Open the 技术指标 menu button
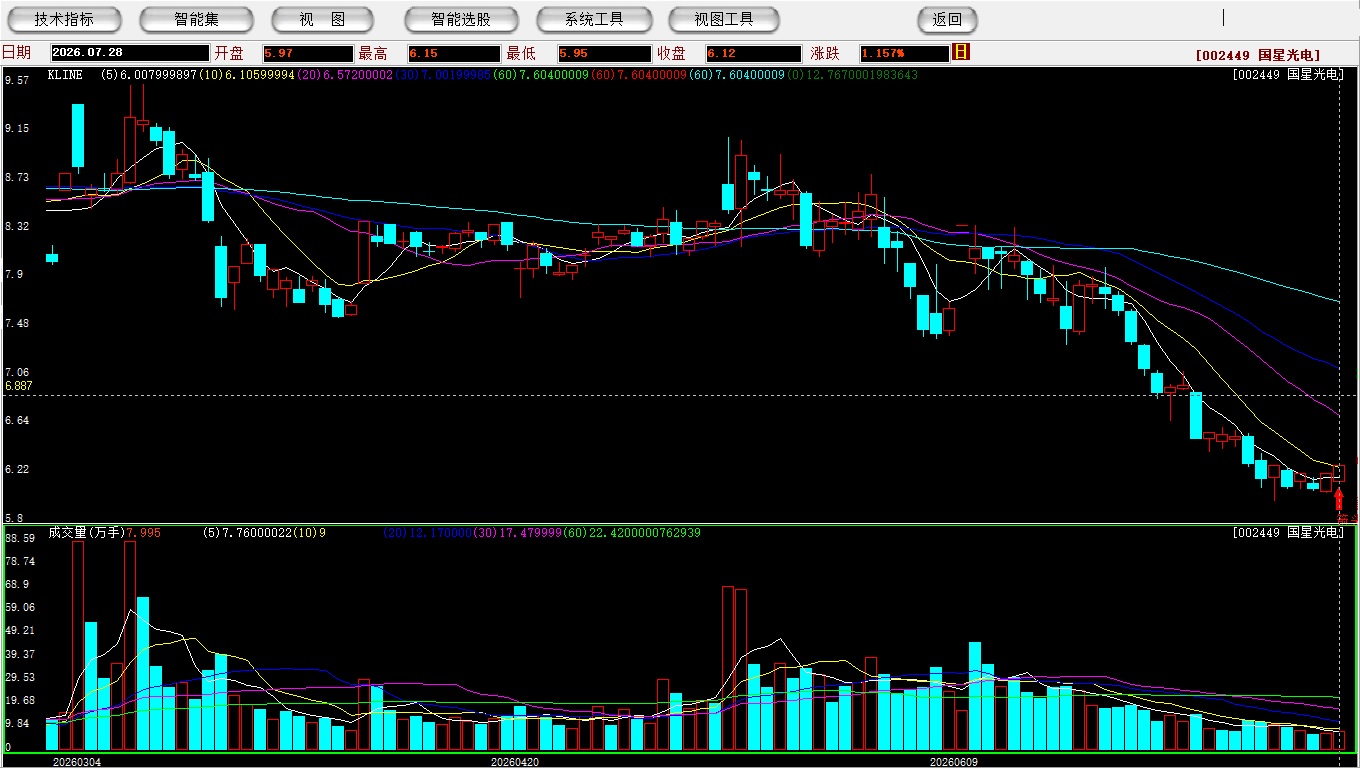 click(x=64, y=19)
